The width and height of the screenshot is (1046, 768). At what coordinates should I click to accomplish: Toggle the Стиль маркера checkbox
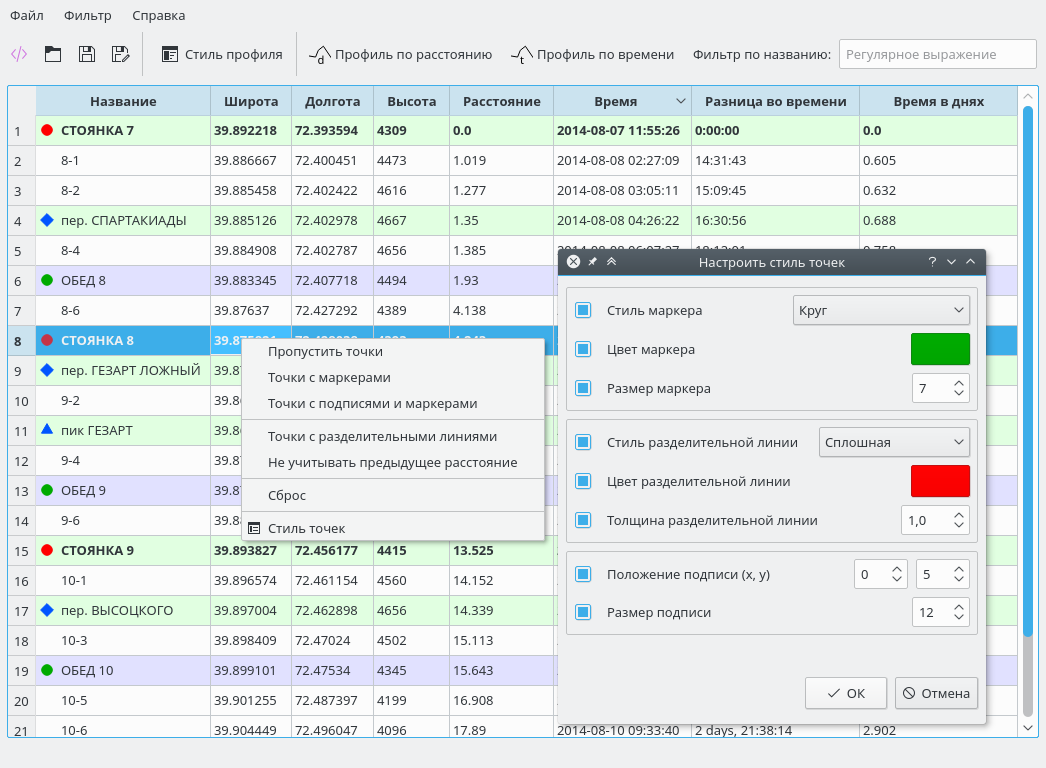point(584,311)
